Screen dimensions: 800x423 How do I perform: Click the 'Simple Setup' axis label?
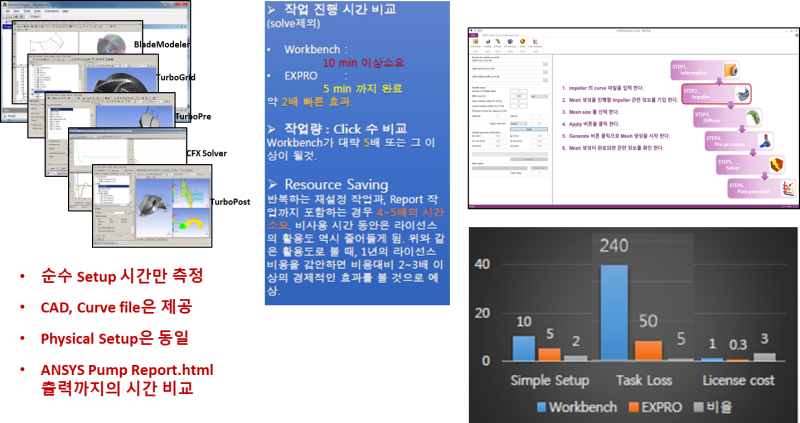point(550,380)
